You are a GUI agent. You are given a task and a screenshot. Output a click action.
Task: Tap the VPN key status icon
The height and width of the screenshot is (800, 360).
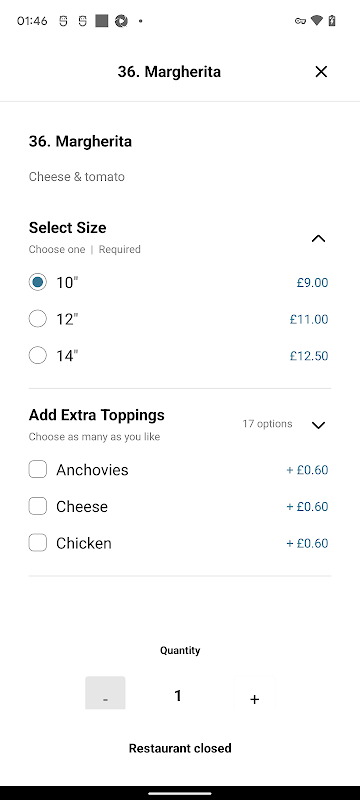click(300, 21)
